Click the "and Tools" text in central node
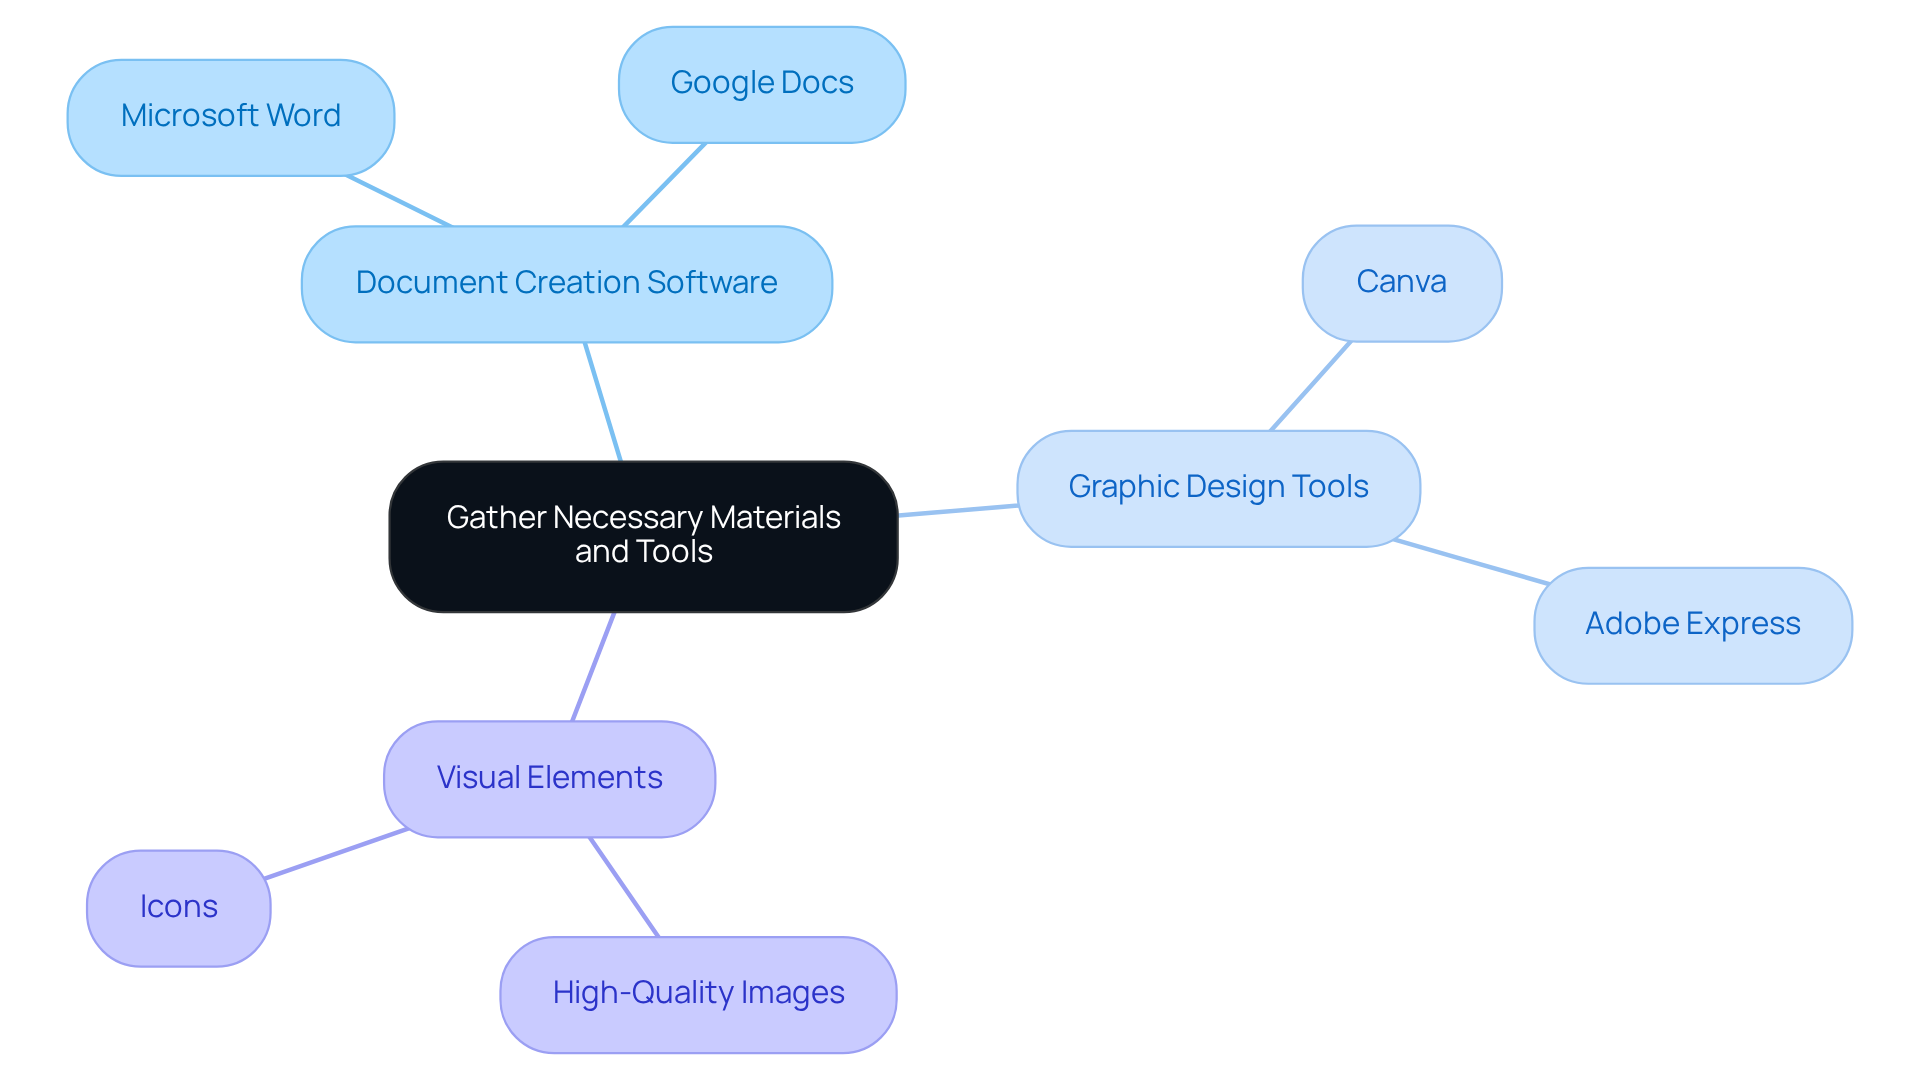The width and height of the screenshot is (1920, 1083). [643, 552]
